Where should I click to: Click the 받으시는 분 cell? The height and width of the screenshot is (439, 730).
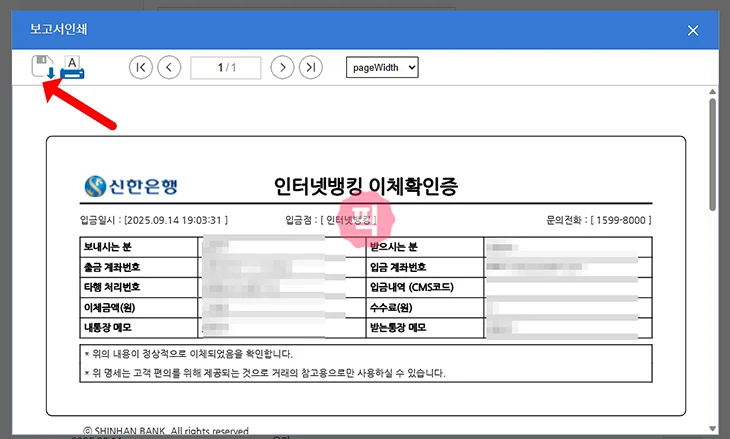(425, 247)
